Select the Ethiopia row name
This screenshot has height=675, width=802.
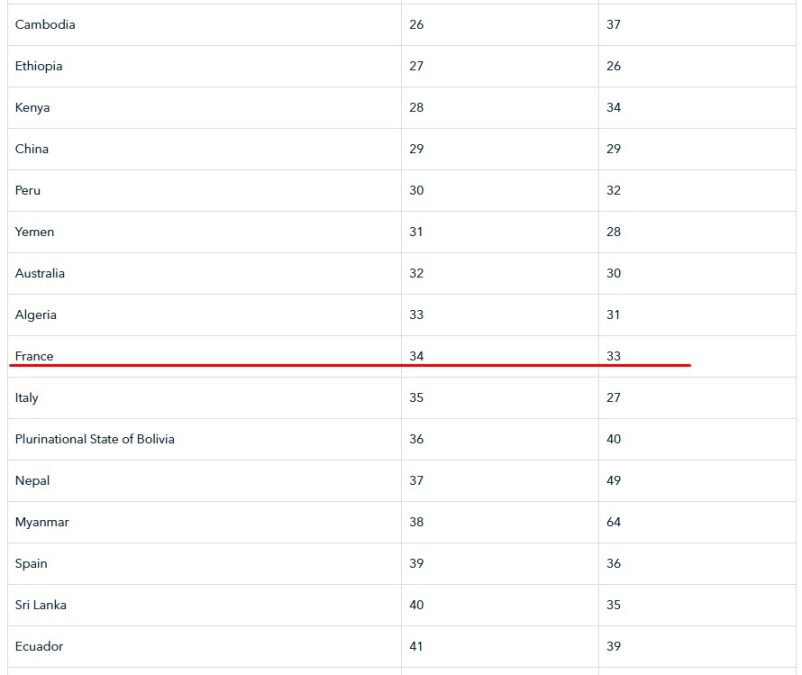[x=39, y=66]
